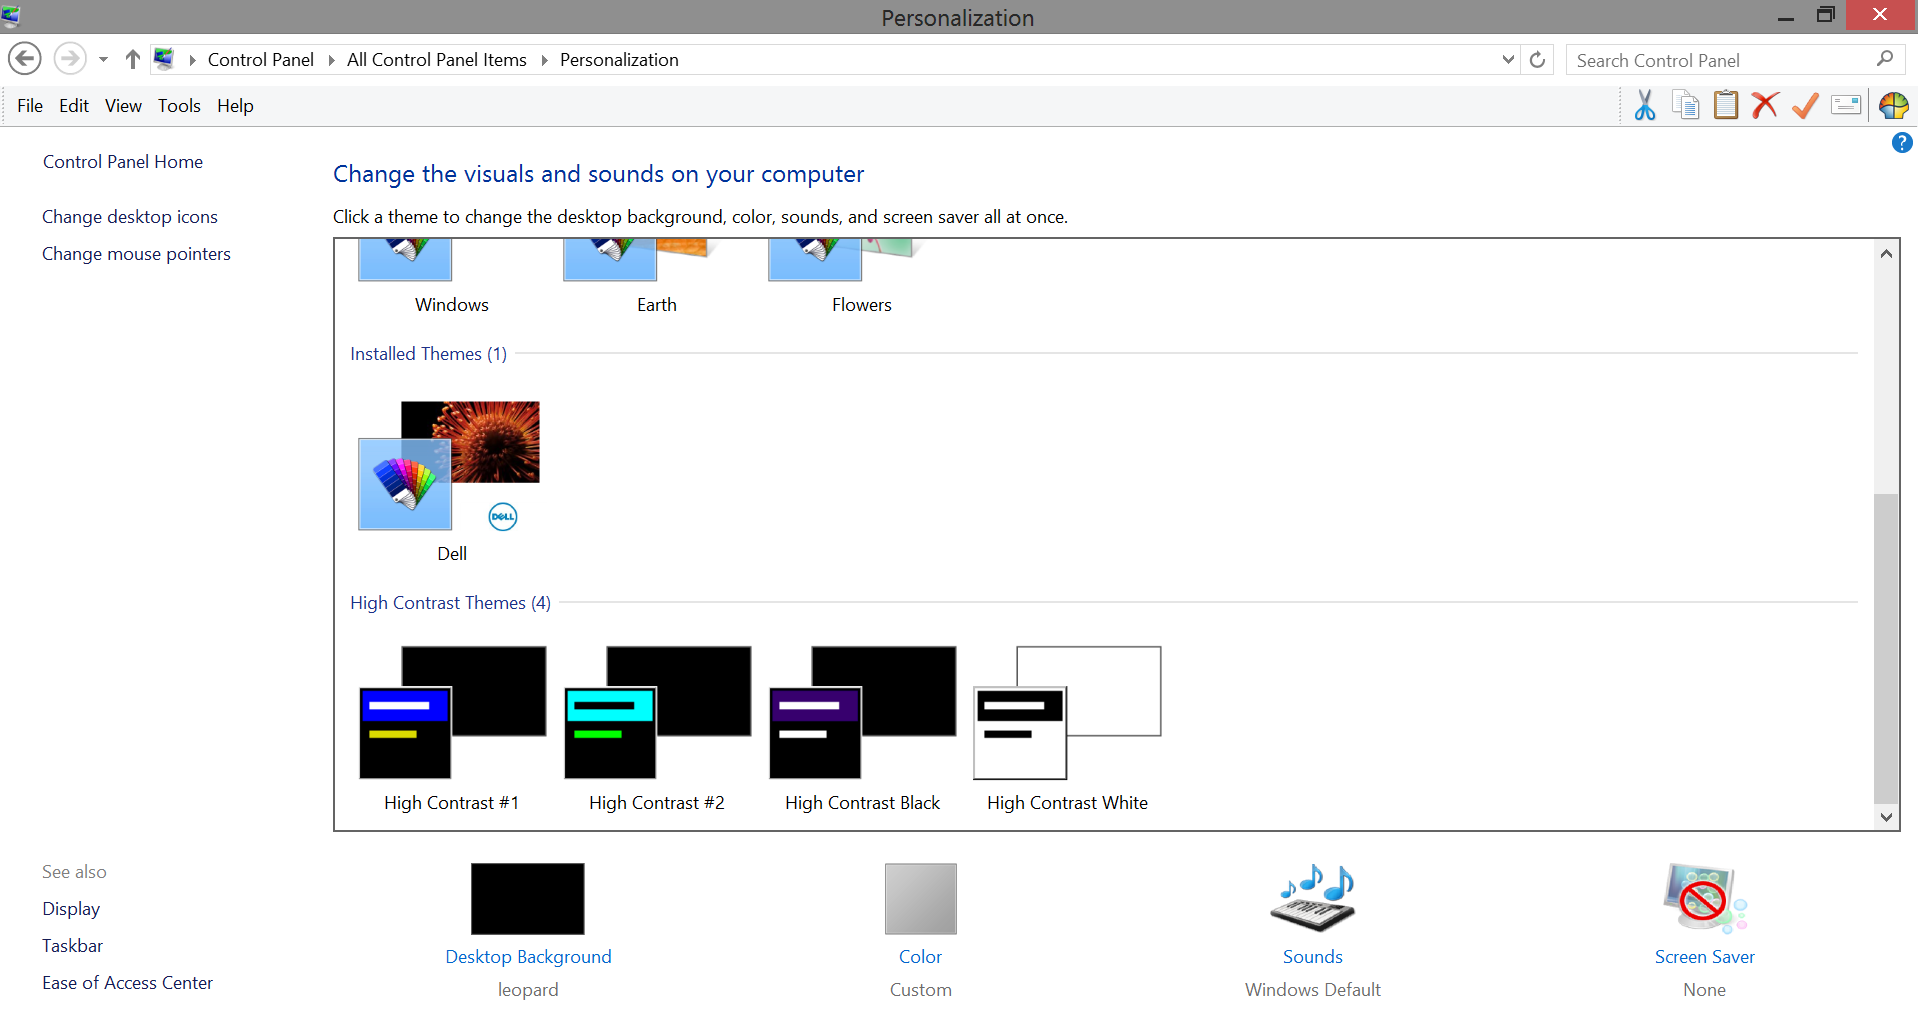The height and width of the screenshot is (1022, 1918).
Task: Open the recent pages history chevron
Action: pyautogui.click(x=103, y=58)
